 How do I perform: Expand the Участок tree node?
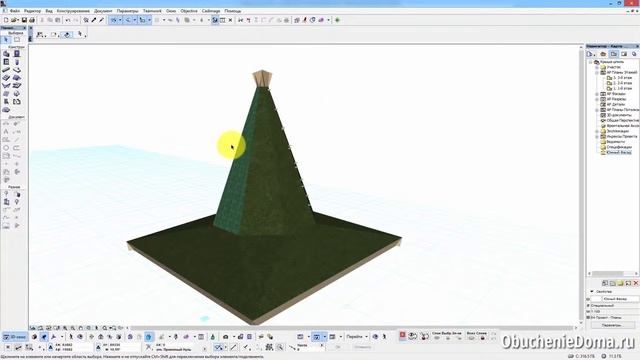[x=597, y=67]
